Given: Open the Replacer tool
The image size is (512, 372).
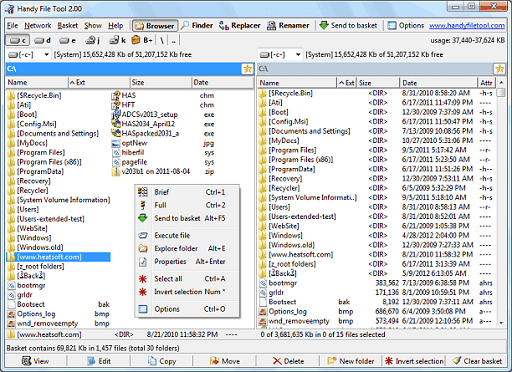Looking at the screenshot, I should tap(240, 26).
